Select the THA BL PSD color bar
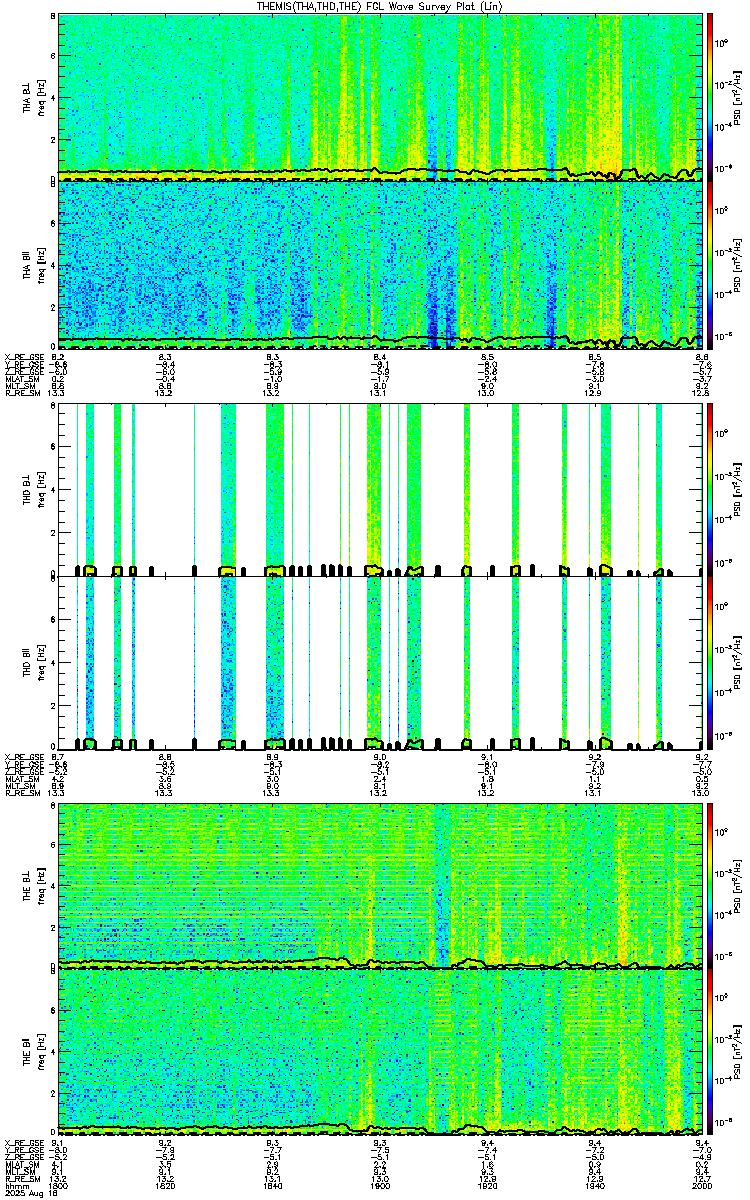 pyautogui.click(x=711, y=96)
